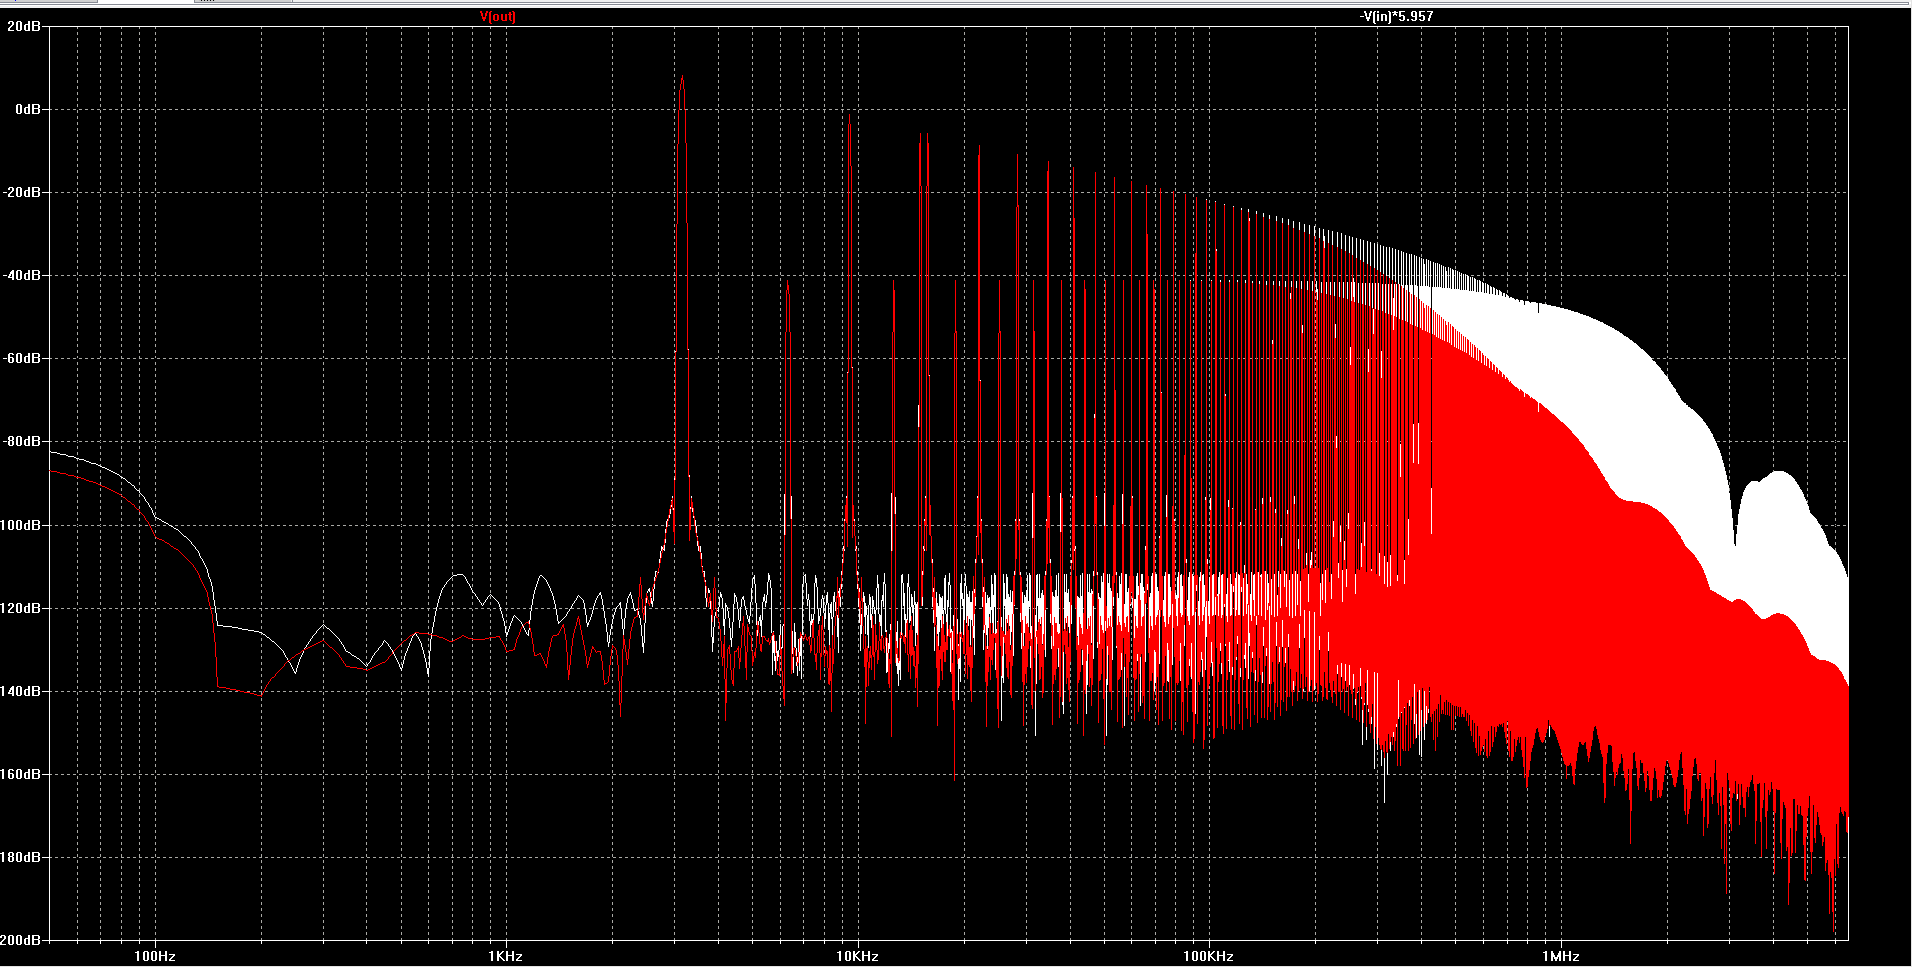Click the -40dB vertical axis label
This screenshot has height=967, width=1913.
point(21,275)
